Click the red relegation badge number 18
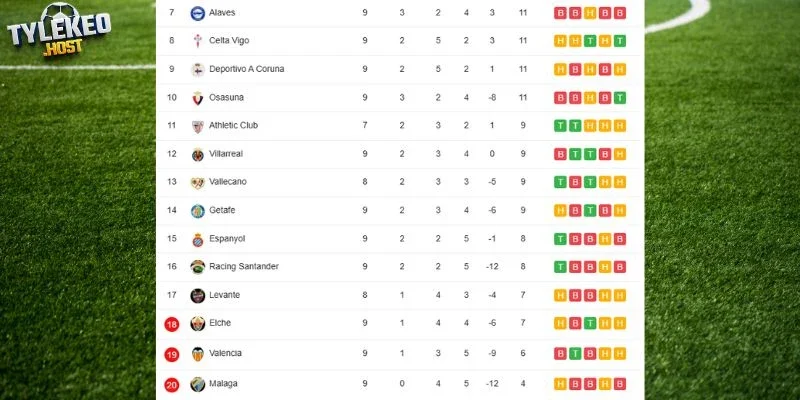The image size is (800, 400). pyautogui.click(x=171, y=324)
